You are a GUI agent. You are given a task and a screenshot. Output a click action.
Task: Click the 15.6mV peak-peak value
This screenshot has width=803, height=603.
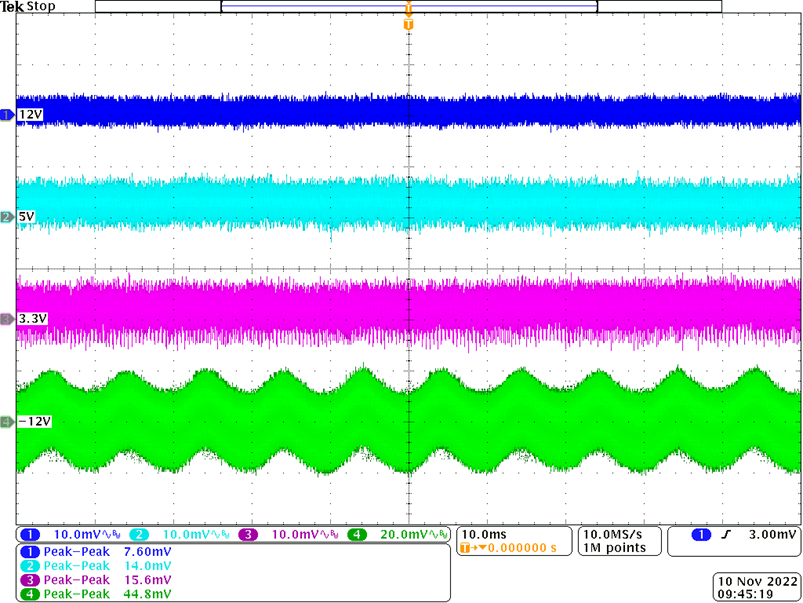point(147,580)
